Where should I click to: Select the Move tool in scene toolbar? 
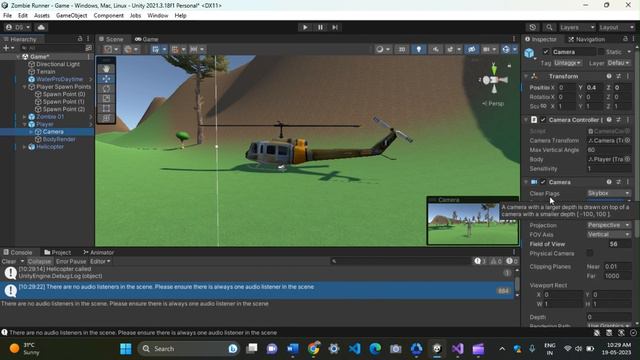click(106, 79)
